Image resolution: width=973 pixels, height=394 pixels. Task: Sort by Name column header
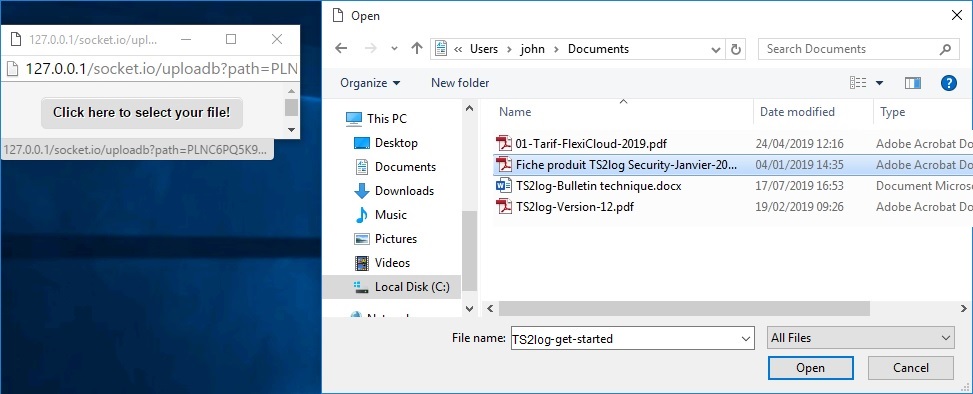(x=515, y=112)
